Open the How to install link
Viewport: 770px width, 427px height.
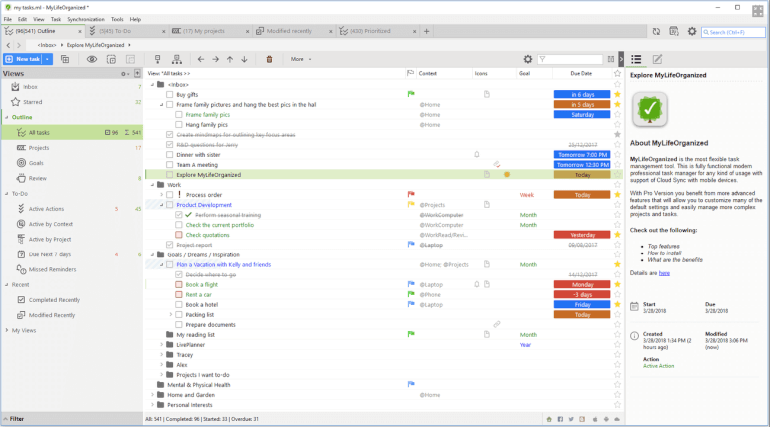664,253
